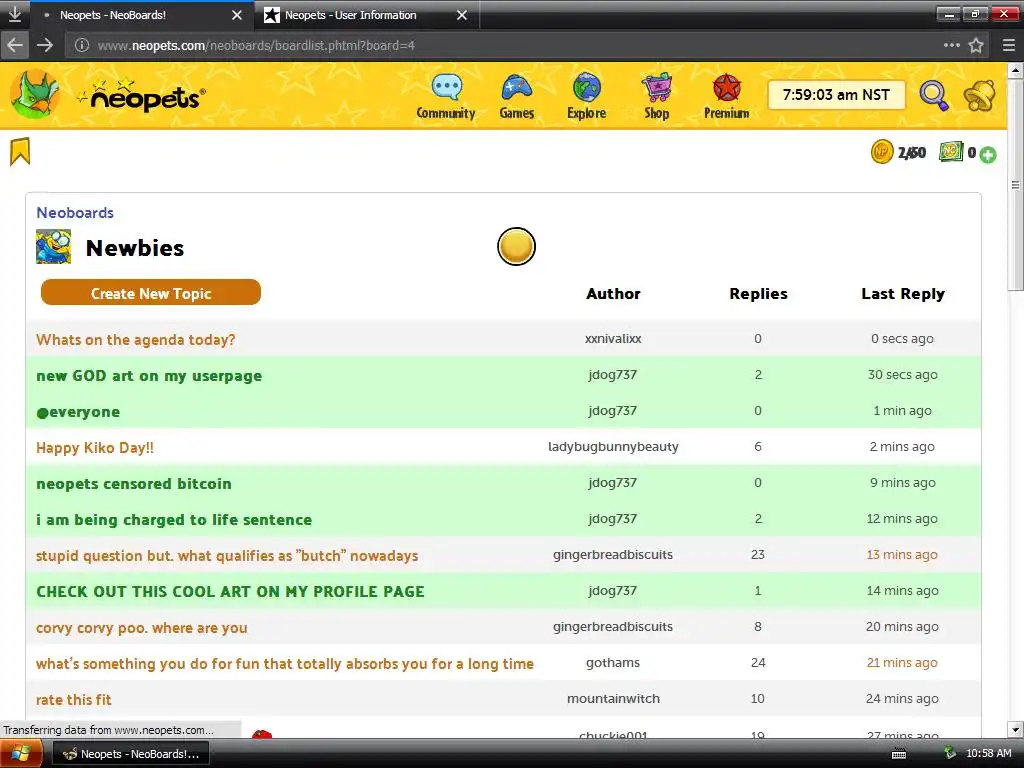The width and height of the screenshot is (1024, 768).
Task: Click author name xxnivalixx
Action: pyautogui.click(x=613, y=338)
